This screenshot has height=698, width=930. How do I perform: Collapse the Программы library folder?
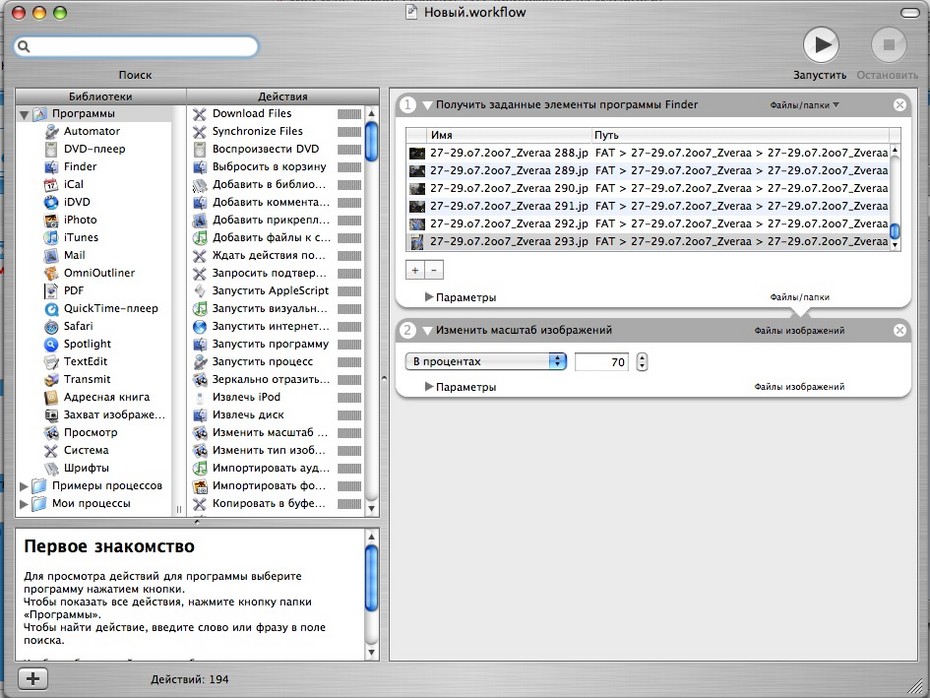24,114
